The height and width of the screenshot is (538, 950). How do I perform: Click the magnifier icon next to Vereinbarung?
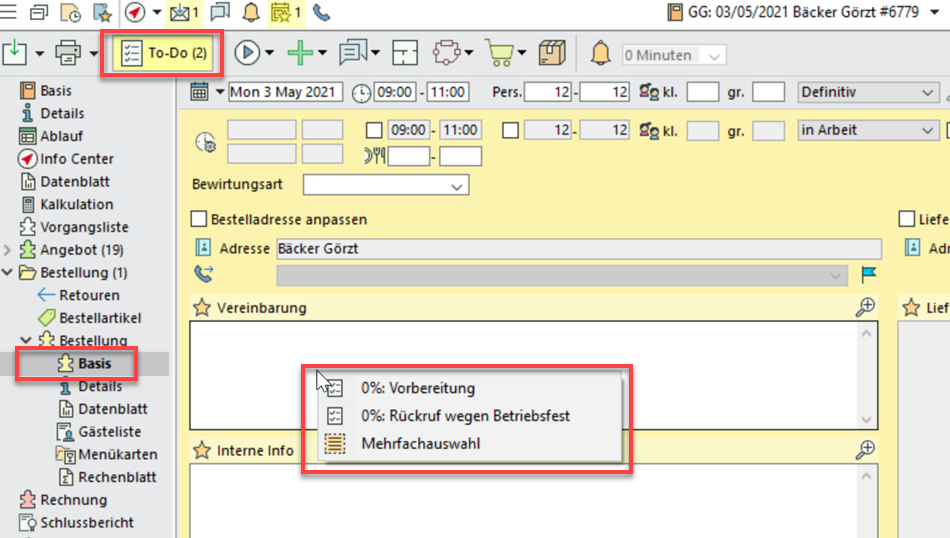(x=866, y=308)
